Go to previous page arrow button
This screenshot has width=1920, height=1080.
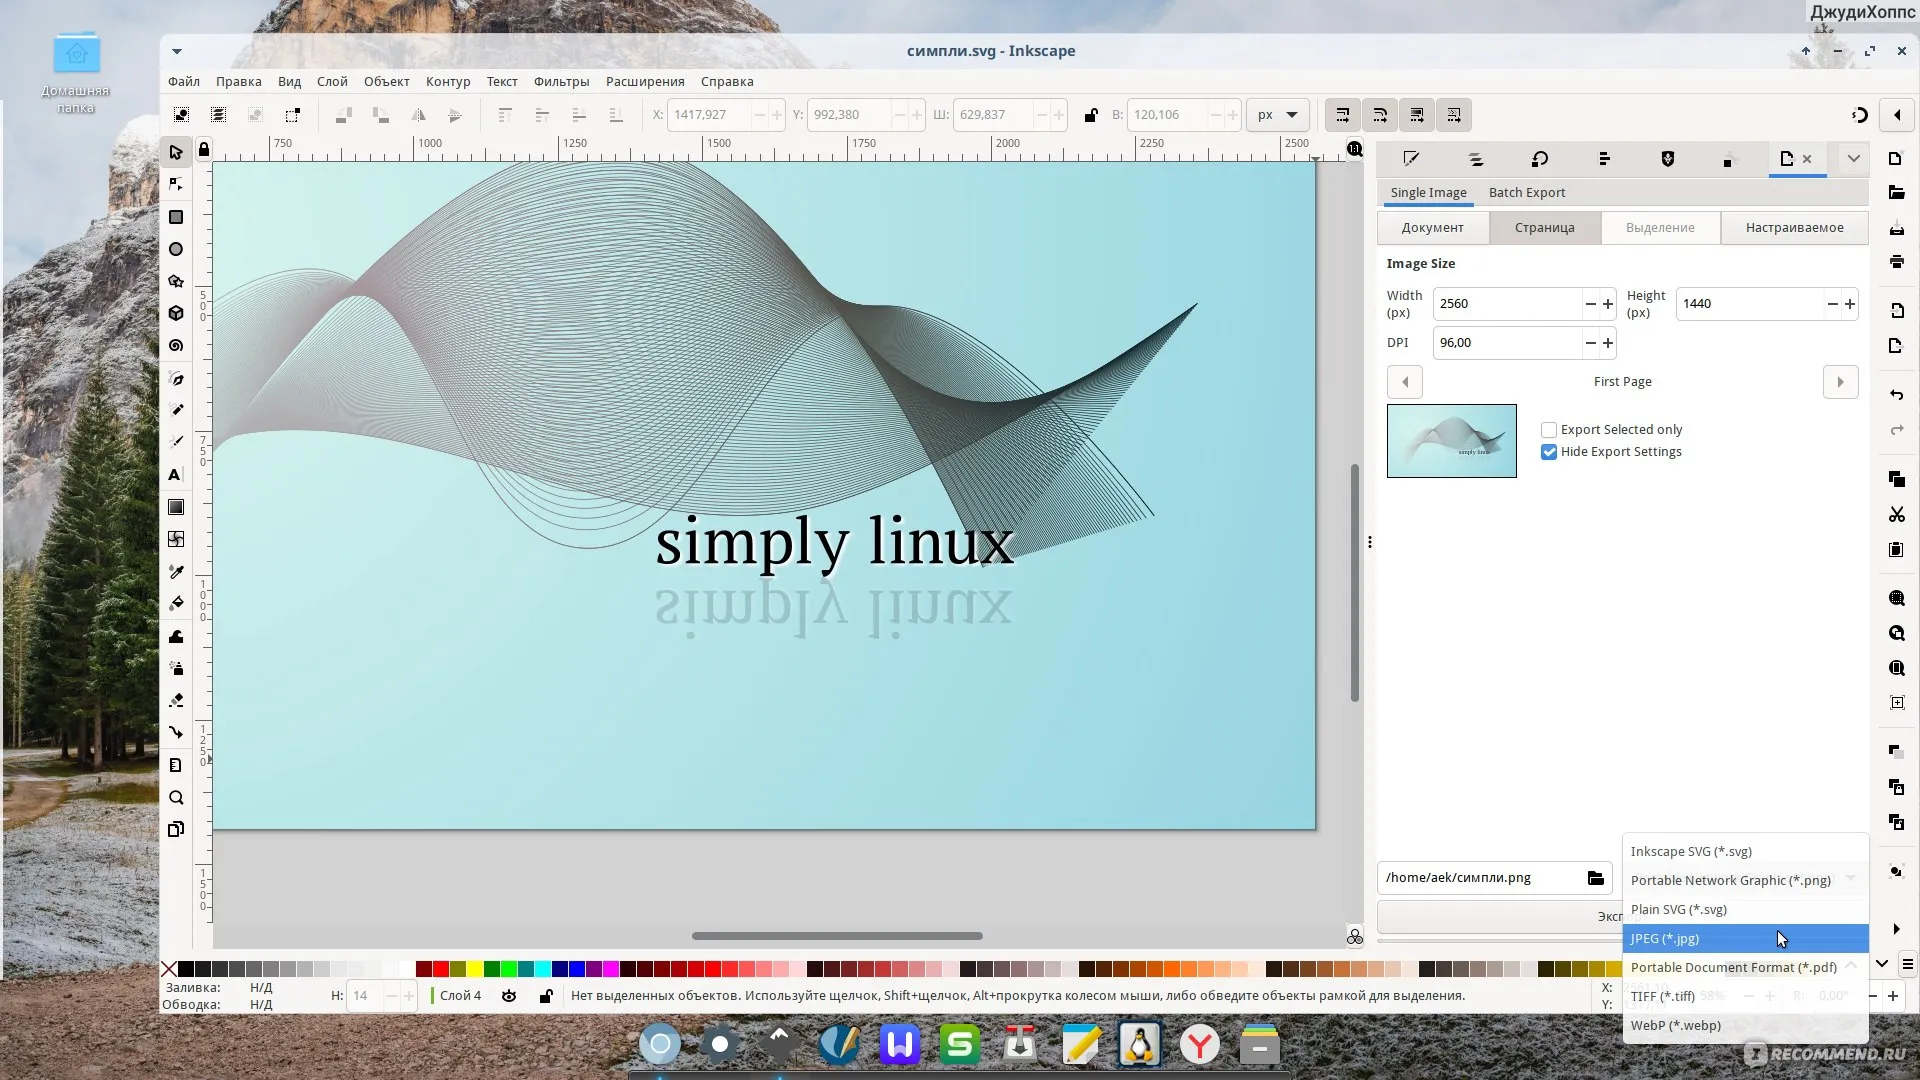[x=1405, y=382]
